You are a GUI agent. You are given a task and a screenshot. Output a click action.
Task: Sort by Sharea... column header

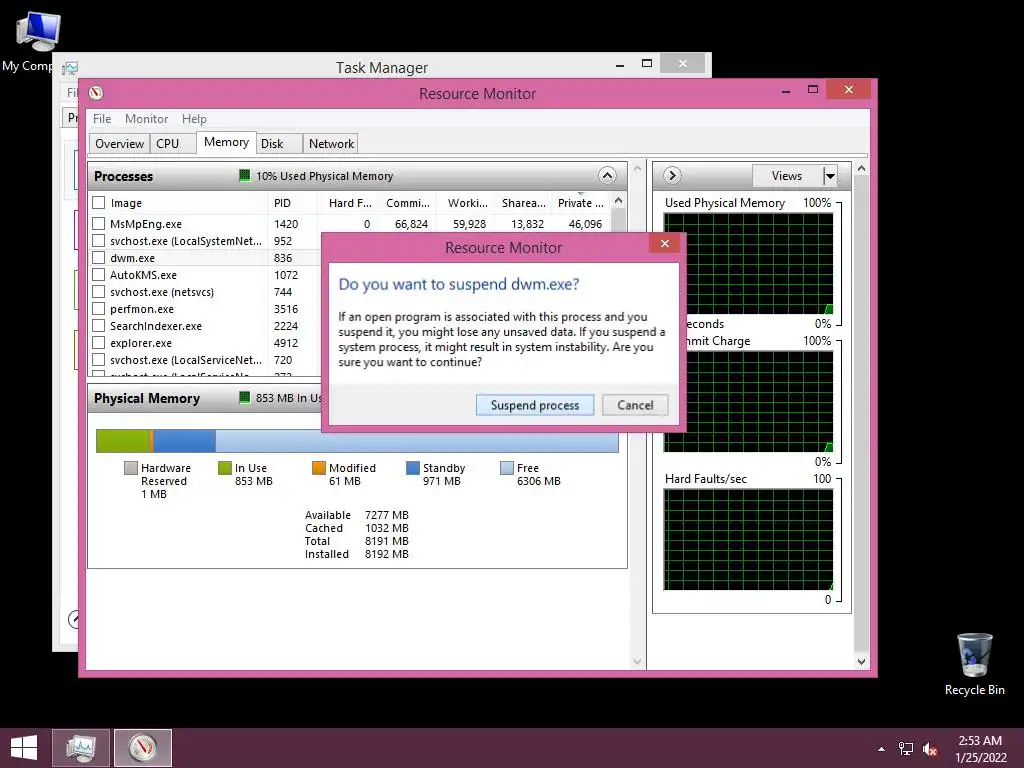pyautogui.click(x=523, y=203)
